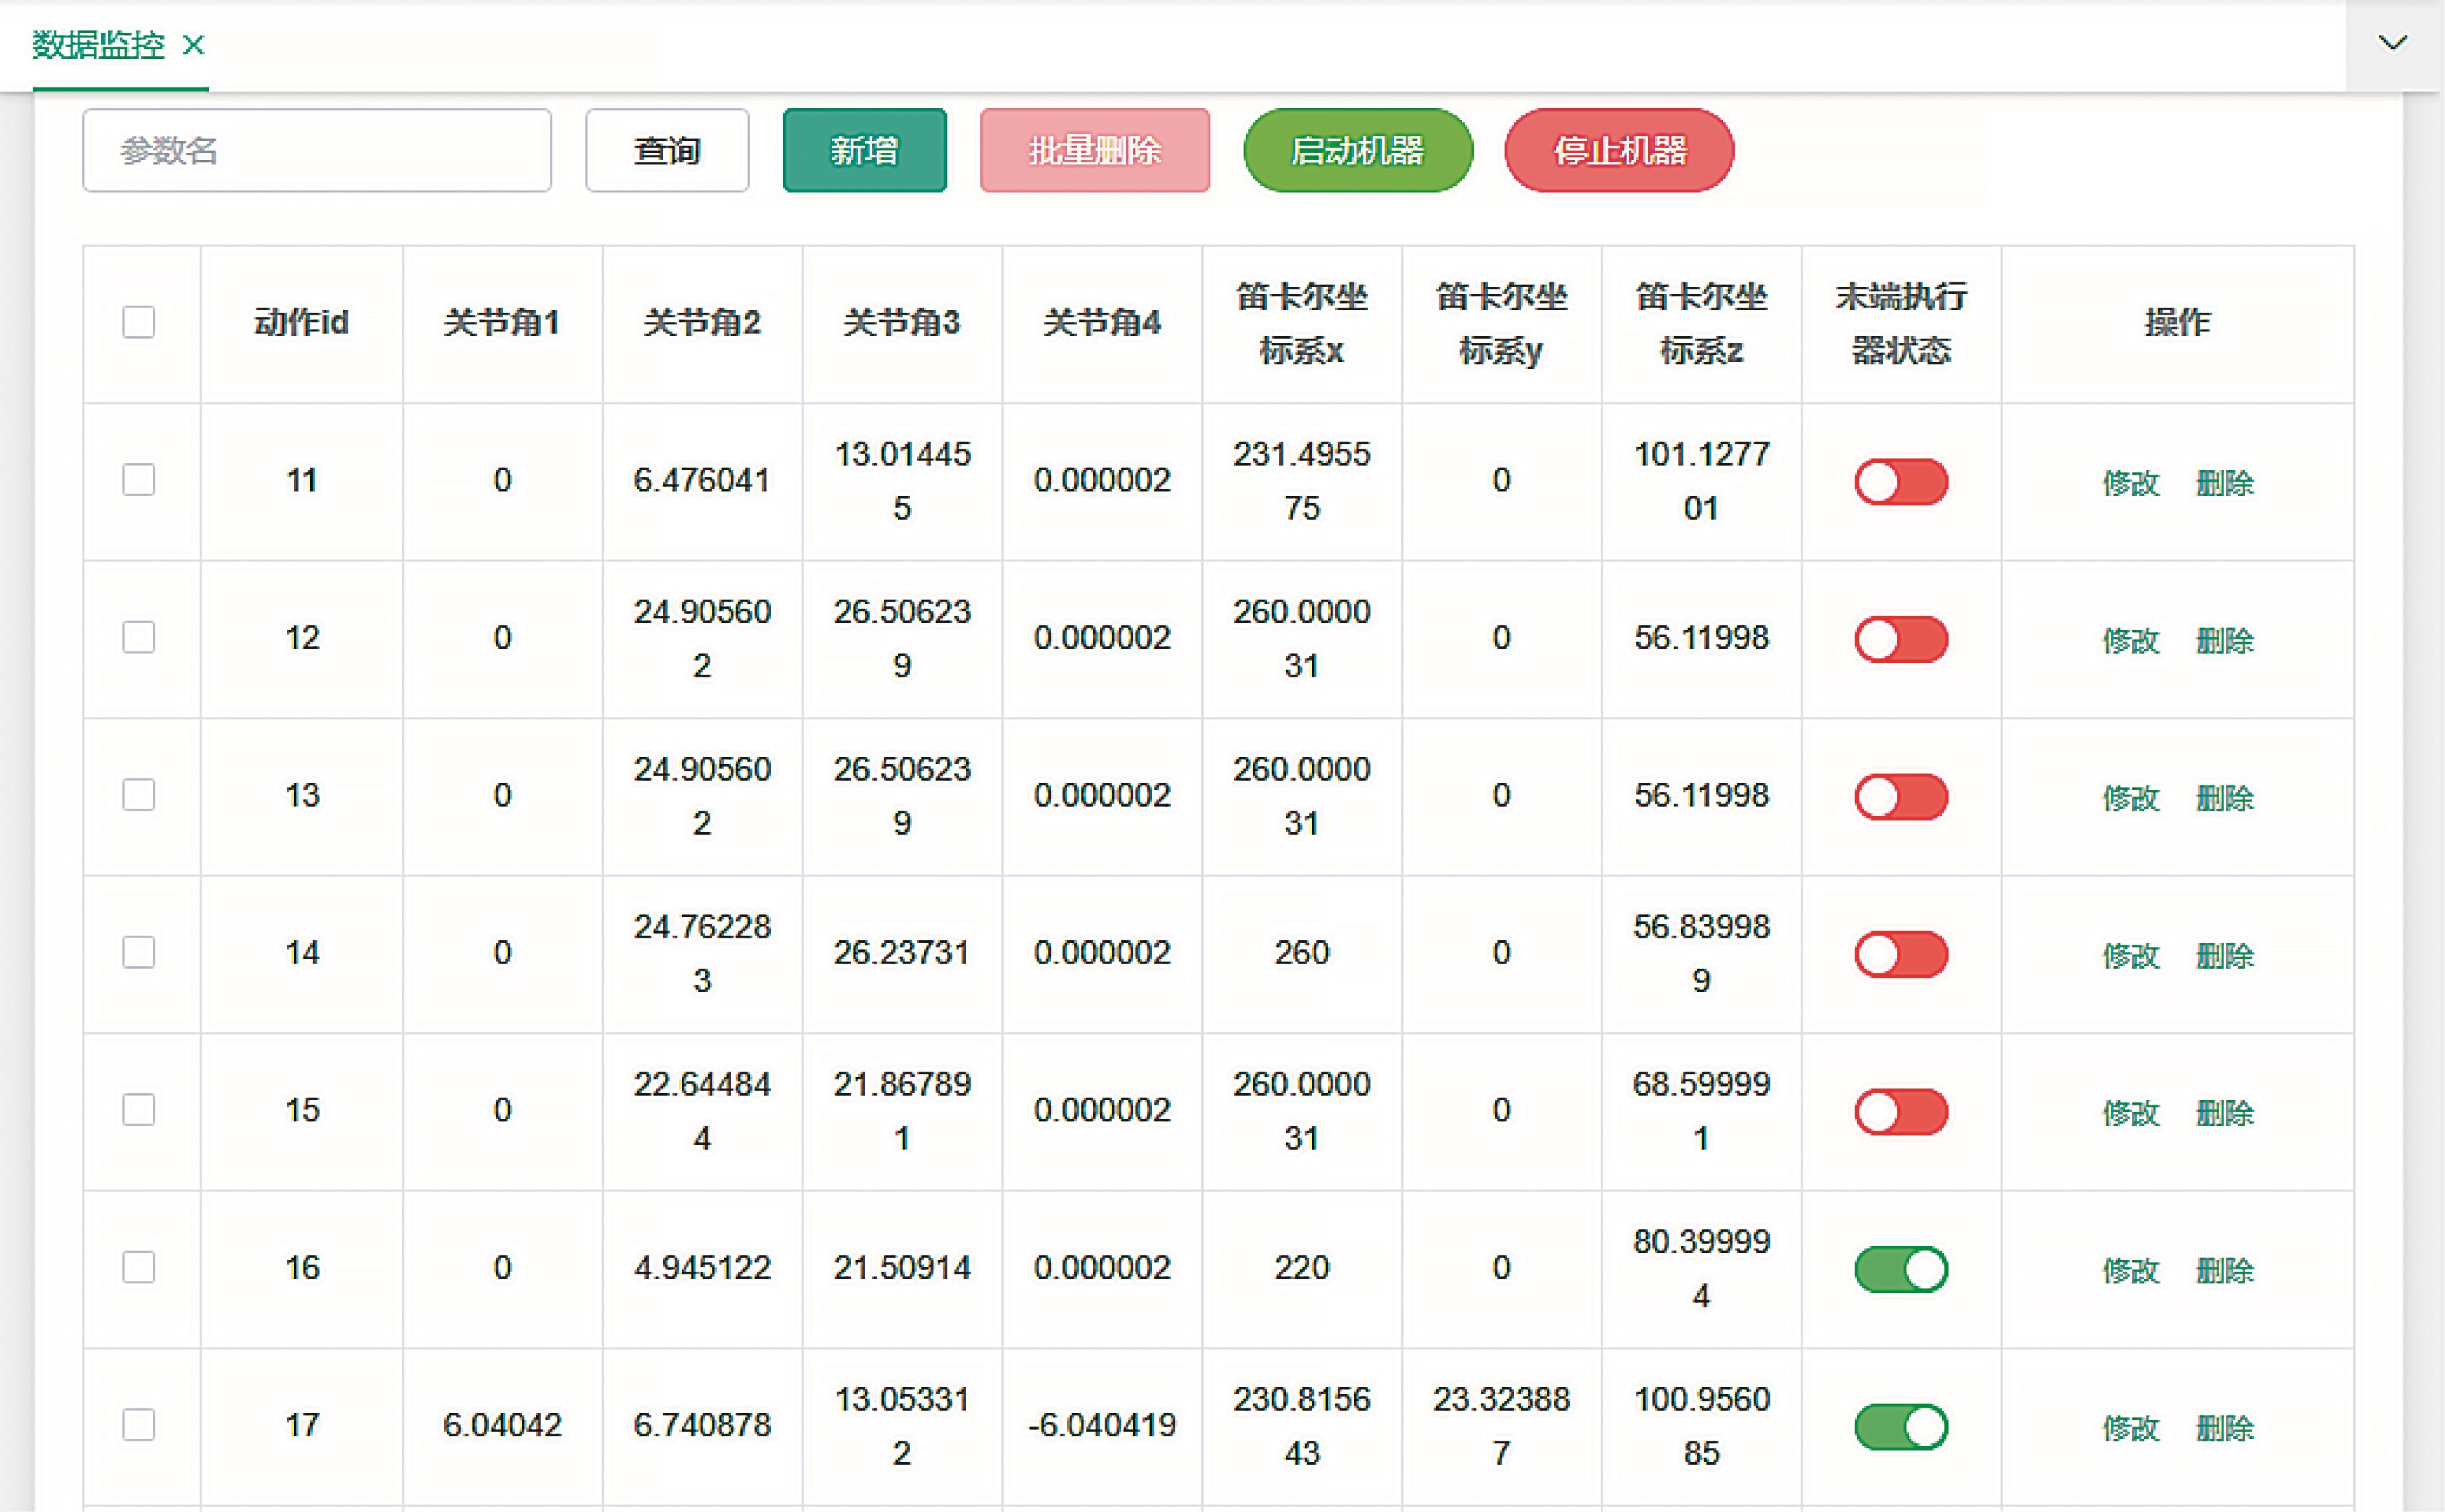Select the checkbox for row 16
This screenshot has width=2445, height=1512.
[x=139, y=1267]
